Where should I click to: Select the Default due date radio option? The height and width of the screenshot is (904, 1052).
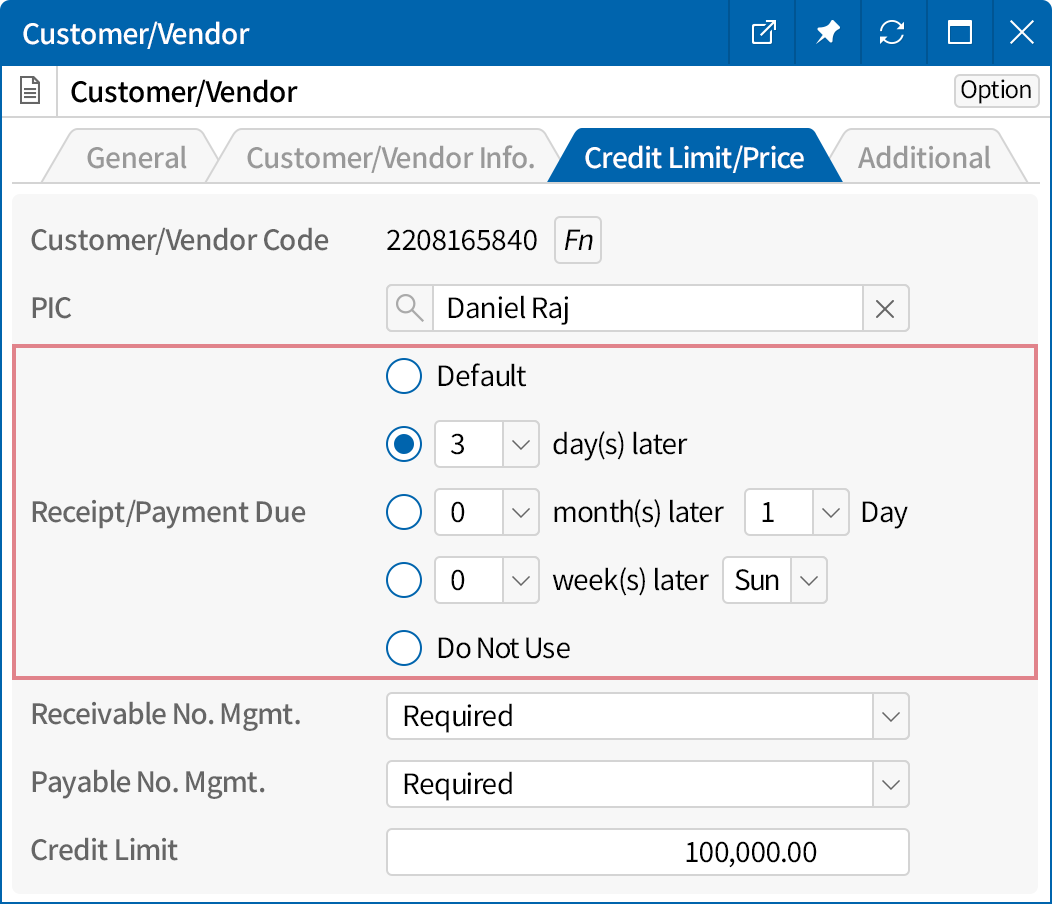pos(404,376)
